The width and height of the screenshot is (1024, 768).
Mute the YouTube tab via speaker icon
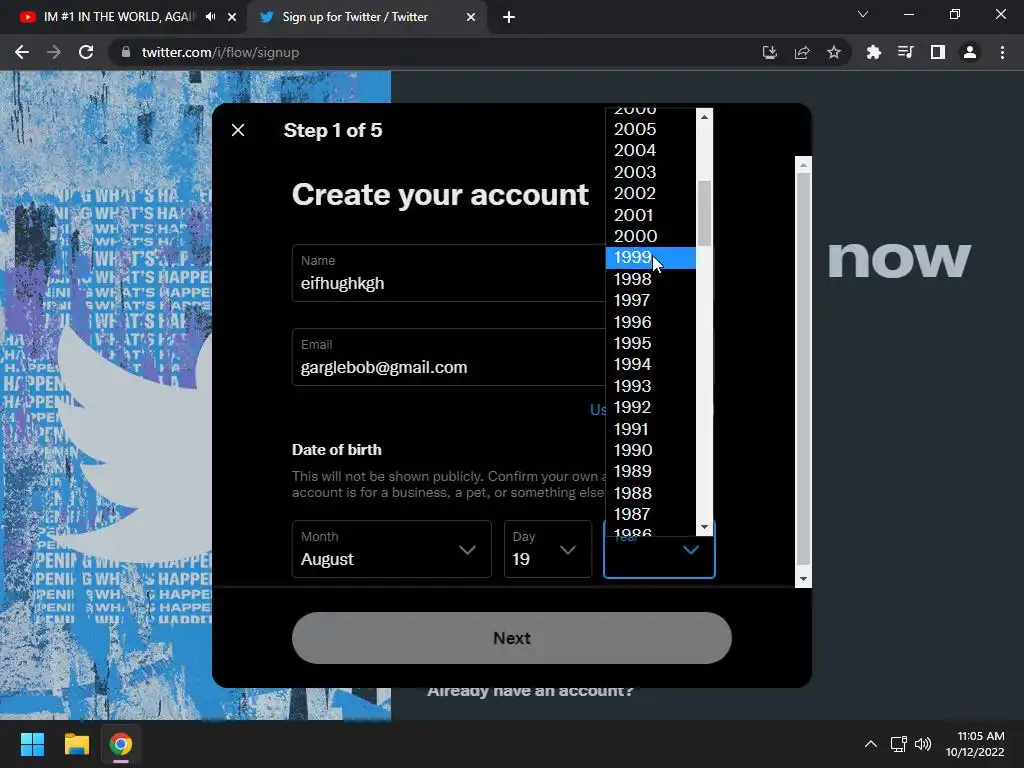(210, 17)
